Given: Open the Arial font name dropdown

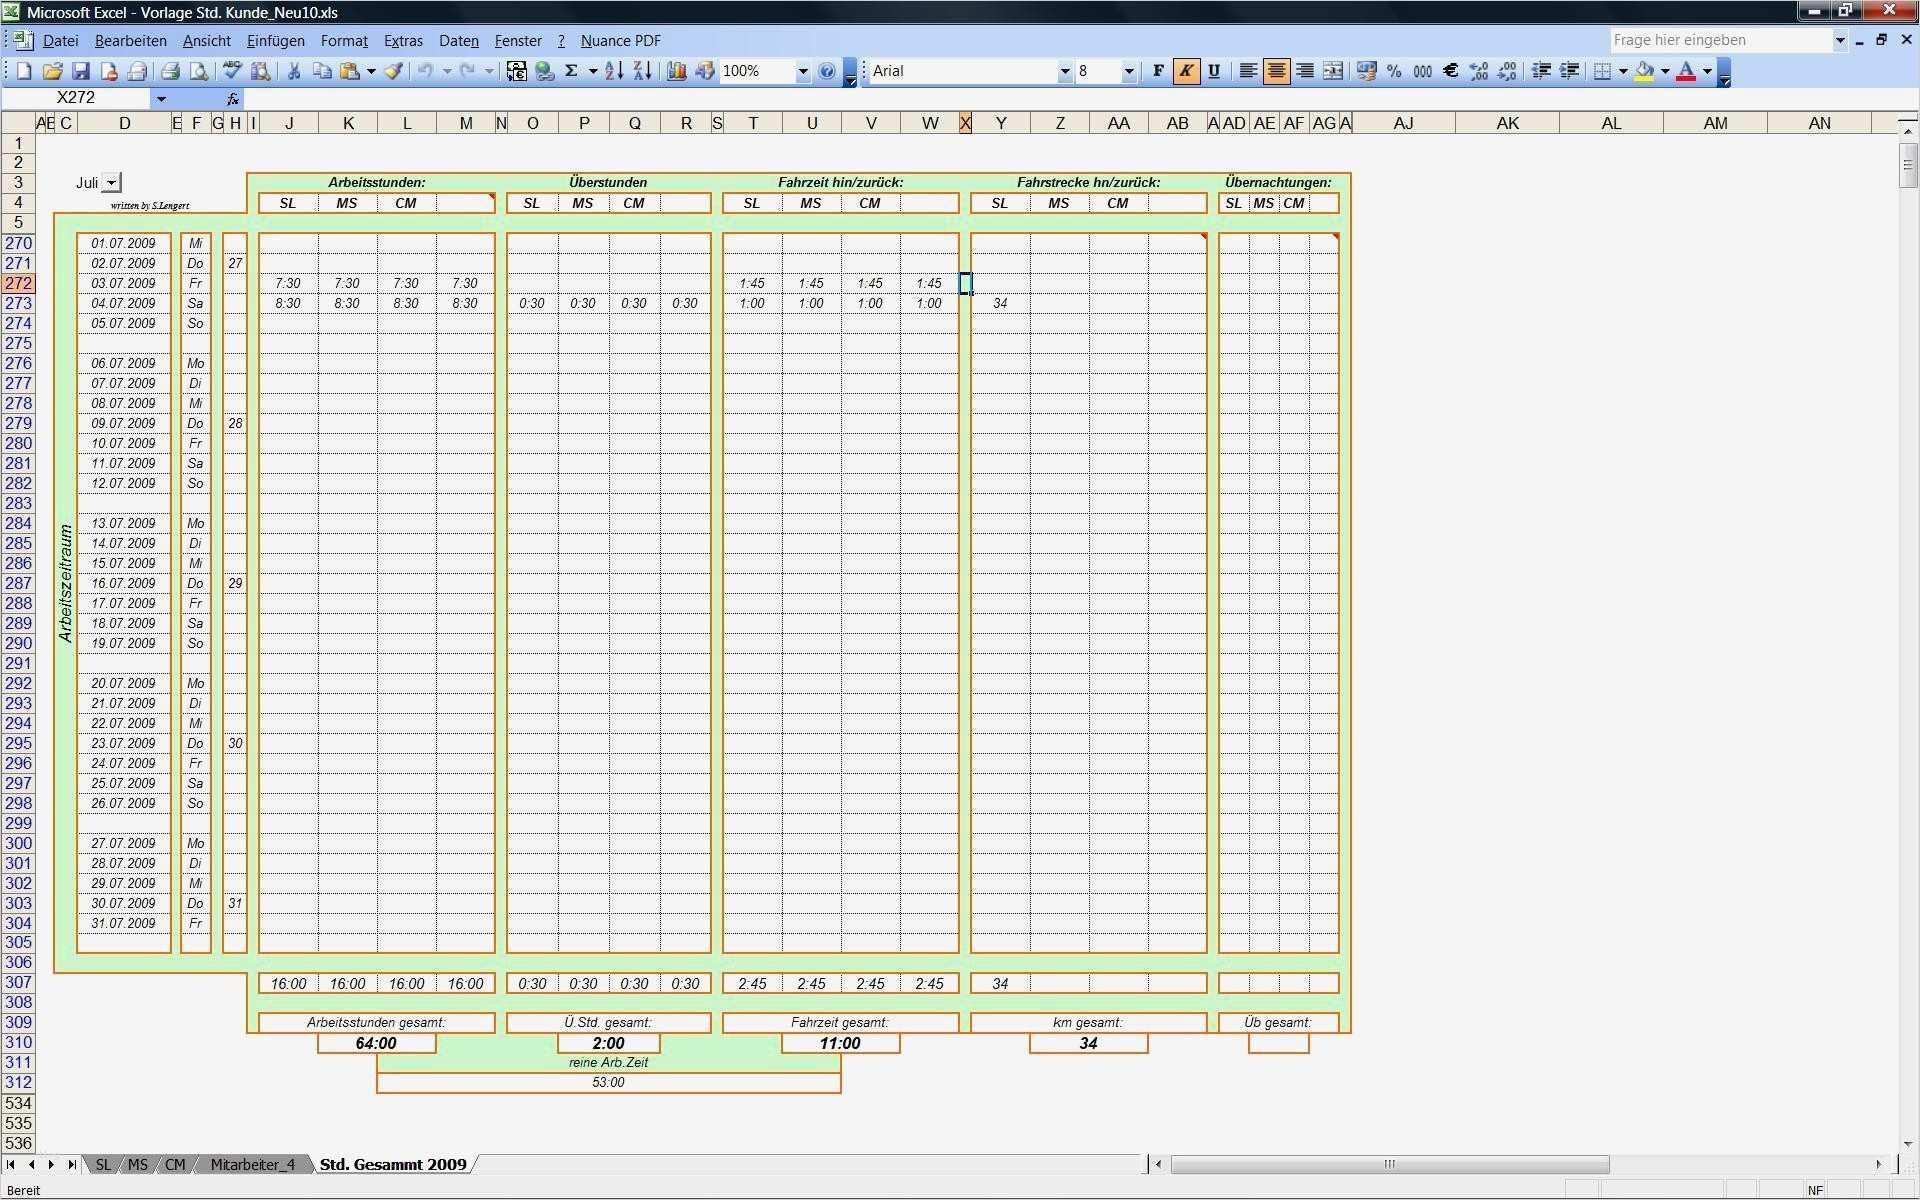Looking at the screenshot, I should pos(1064,71).
